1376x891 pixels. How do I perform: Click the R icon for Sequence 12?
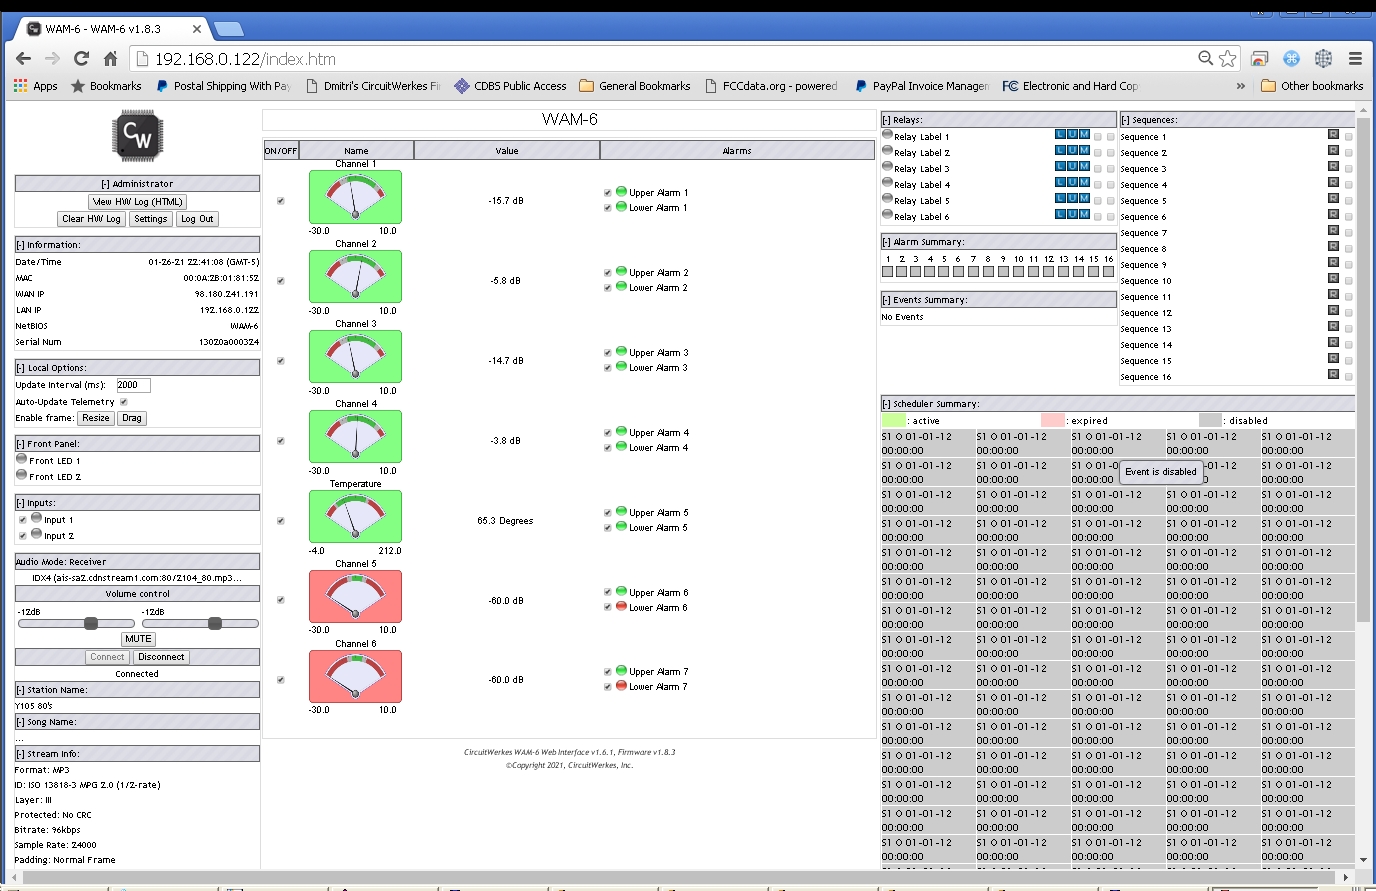pos(1333,311)
